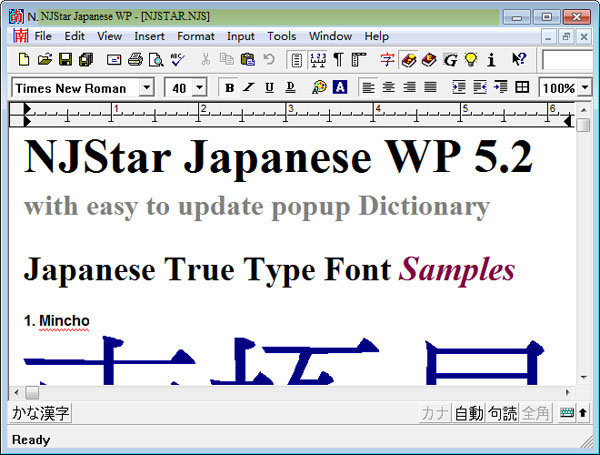Click the red kanji lookup icon
Image resolution: width=600 pixels, height=455 pixels.
click(387, 60)
